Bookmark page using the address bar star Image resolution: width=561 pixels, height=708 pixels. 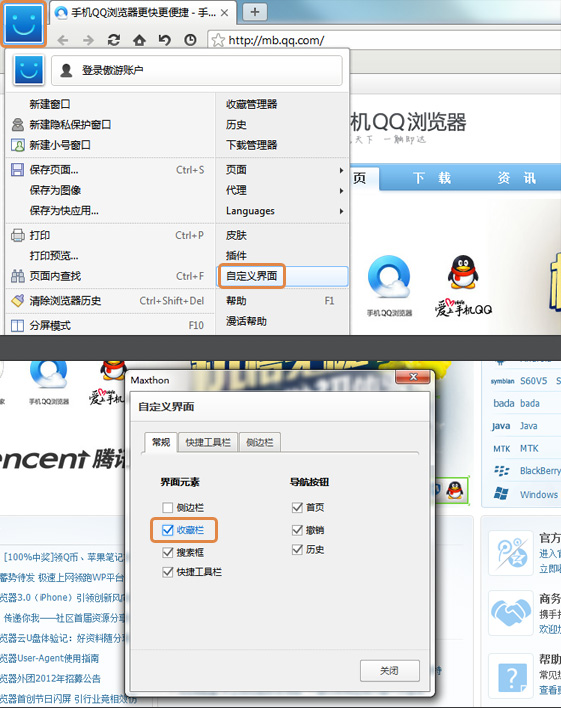218,40
